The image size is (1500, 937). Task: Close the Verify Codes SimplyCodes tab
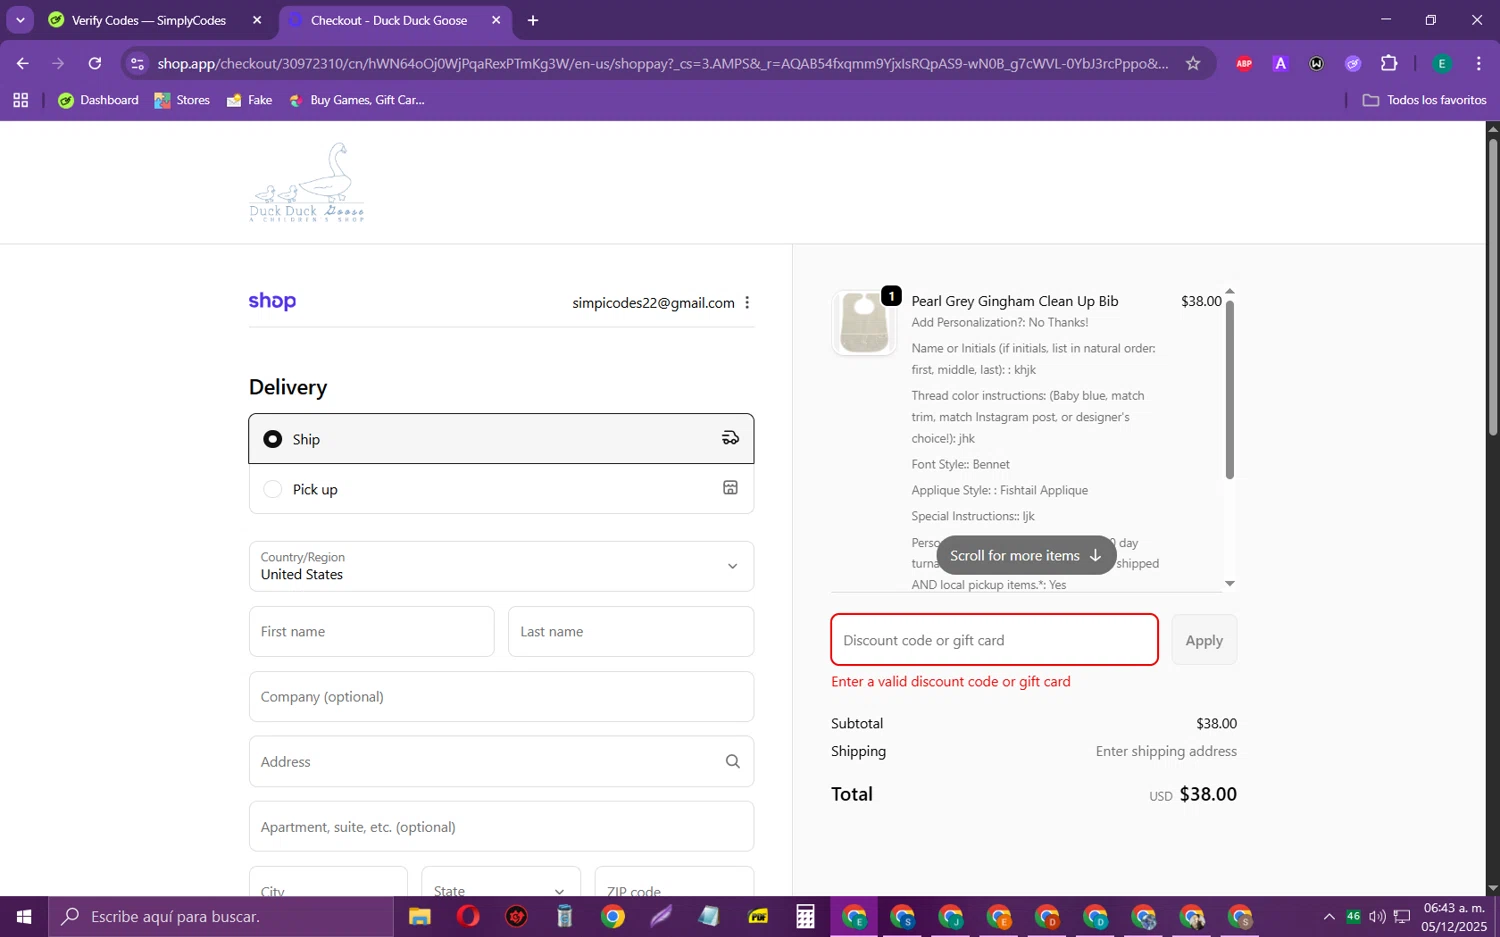click(257, 20)
